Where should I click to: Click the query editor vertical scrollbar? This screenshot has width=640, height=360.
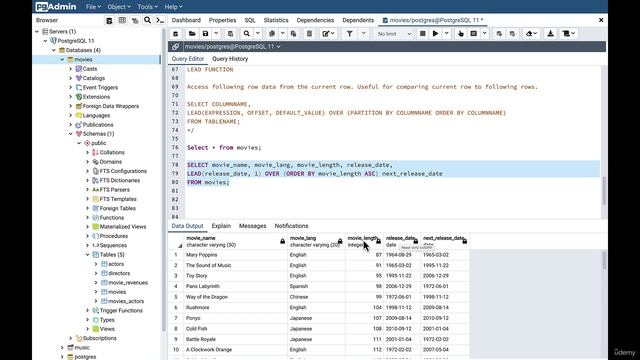pos(604,190)
